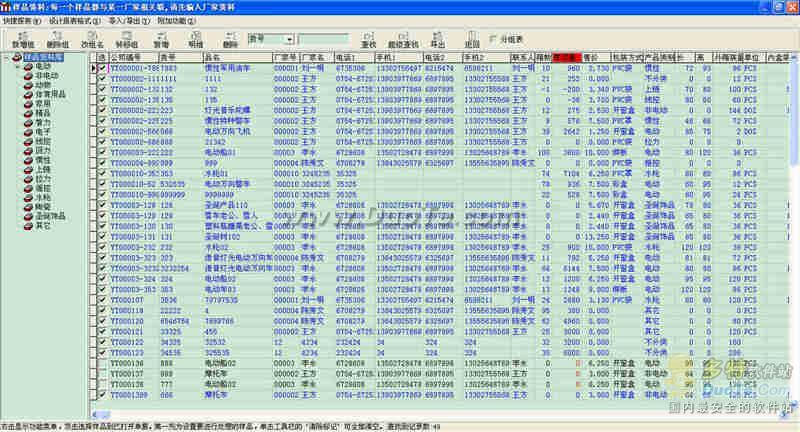Toggle the checkbox for row YT000107
Image resolution: width=800 pixels, height=432 pixels.
(x=102, y=297)
